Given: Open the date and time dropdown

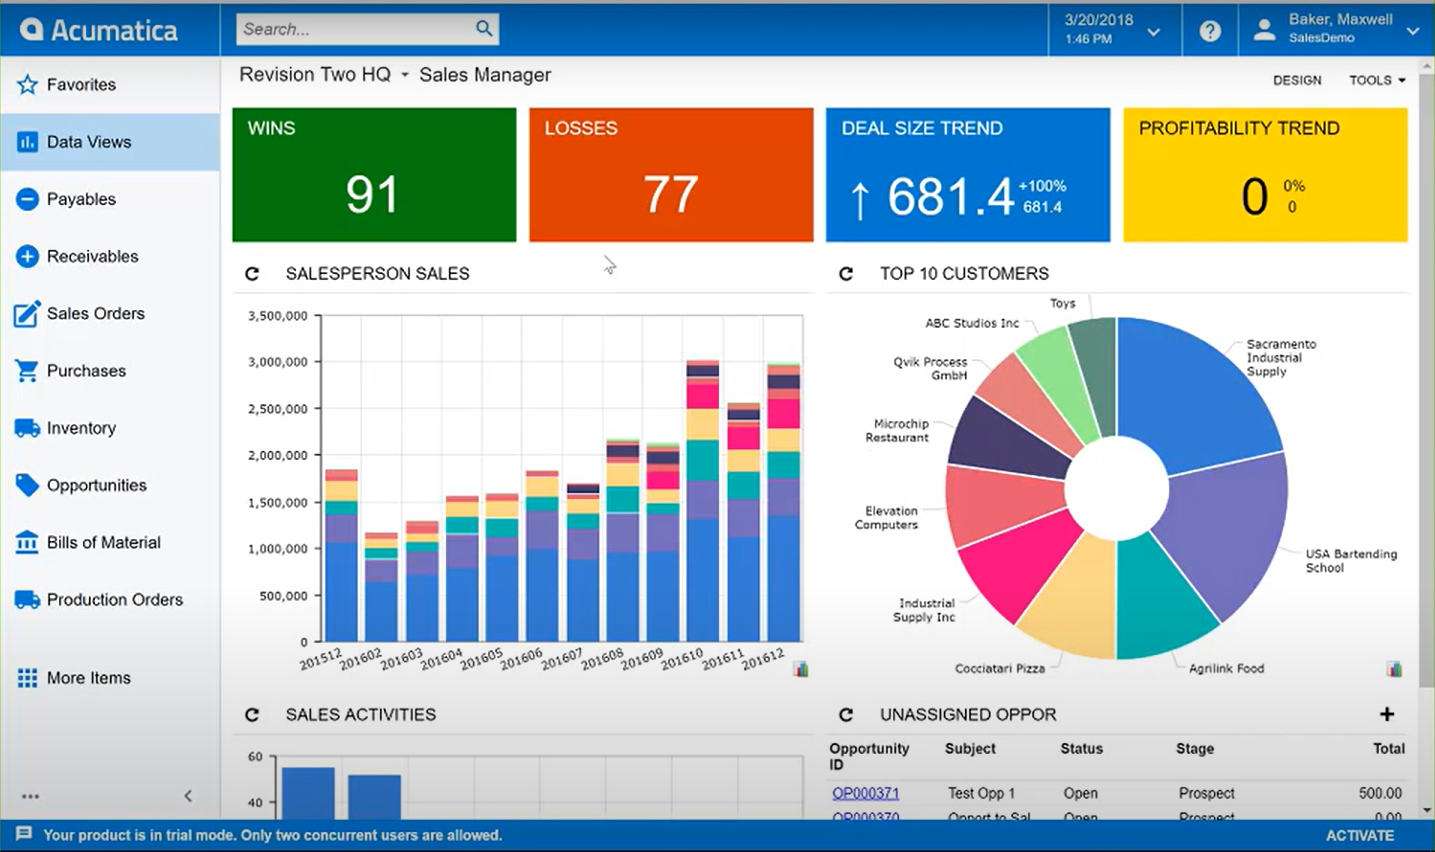Looking at the screenshot, I should 1152,30.
